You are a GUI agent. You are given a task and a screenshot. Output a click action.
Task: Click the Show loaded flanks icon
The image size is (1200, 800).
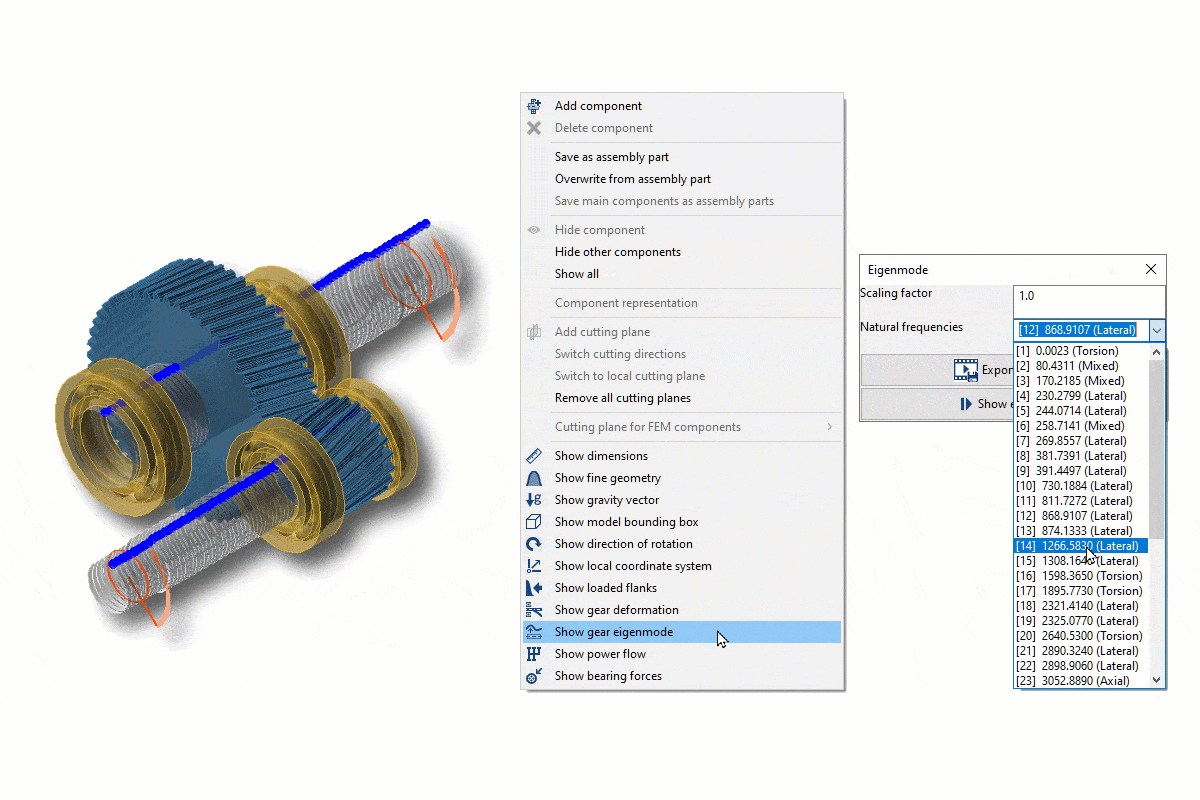coord(534,588)
